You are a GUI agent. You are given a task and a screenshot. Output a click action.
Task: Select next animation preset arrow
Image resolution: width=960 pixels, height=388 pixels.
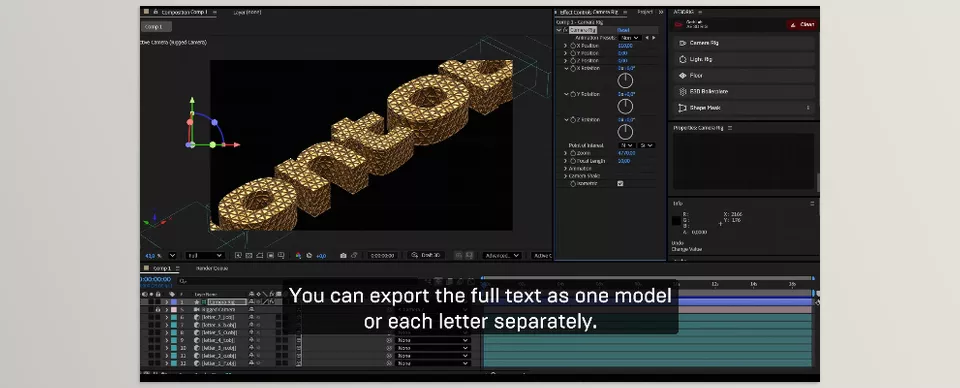[x=654, y=37]
